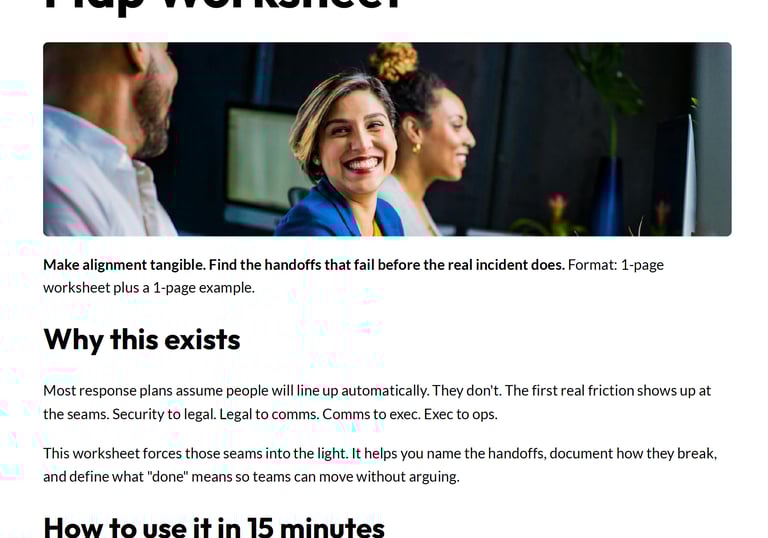This screenshot has height=538, width=768.
Task: Click the 'How to use it in 15 minutes' heading
Action: pos(214,527)
